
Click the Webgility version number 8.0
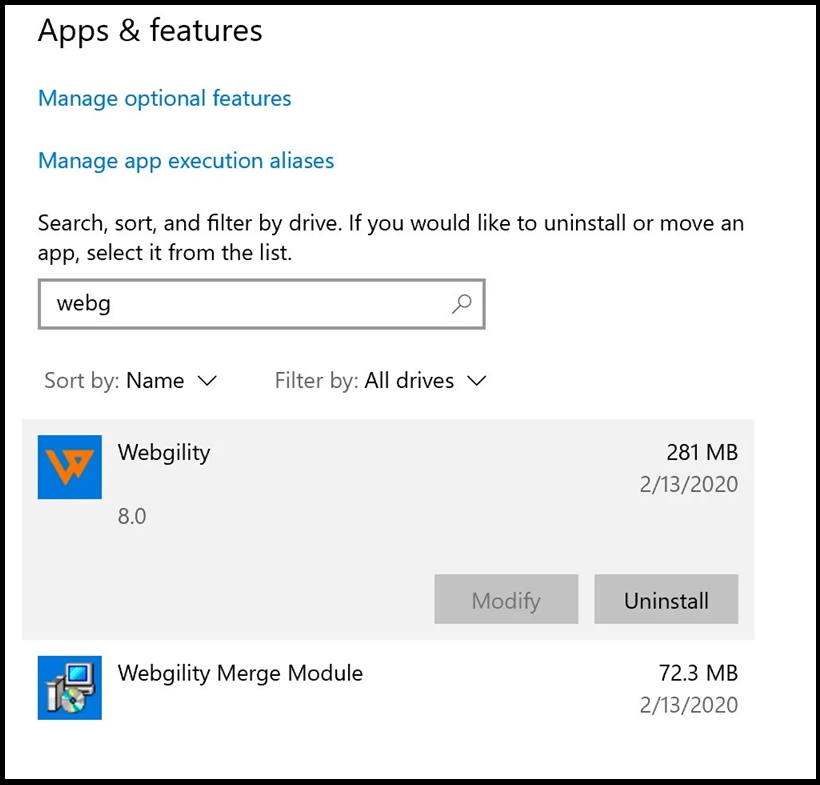click(x=132, y=517)
